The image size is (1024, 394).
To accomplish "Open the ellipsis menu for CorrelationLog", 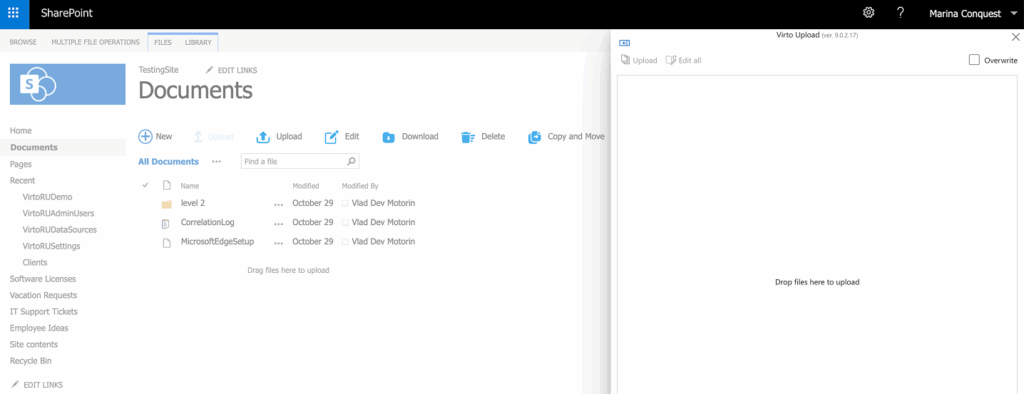I will pos(279,223).
